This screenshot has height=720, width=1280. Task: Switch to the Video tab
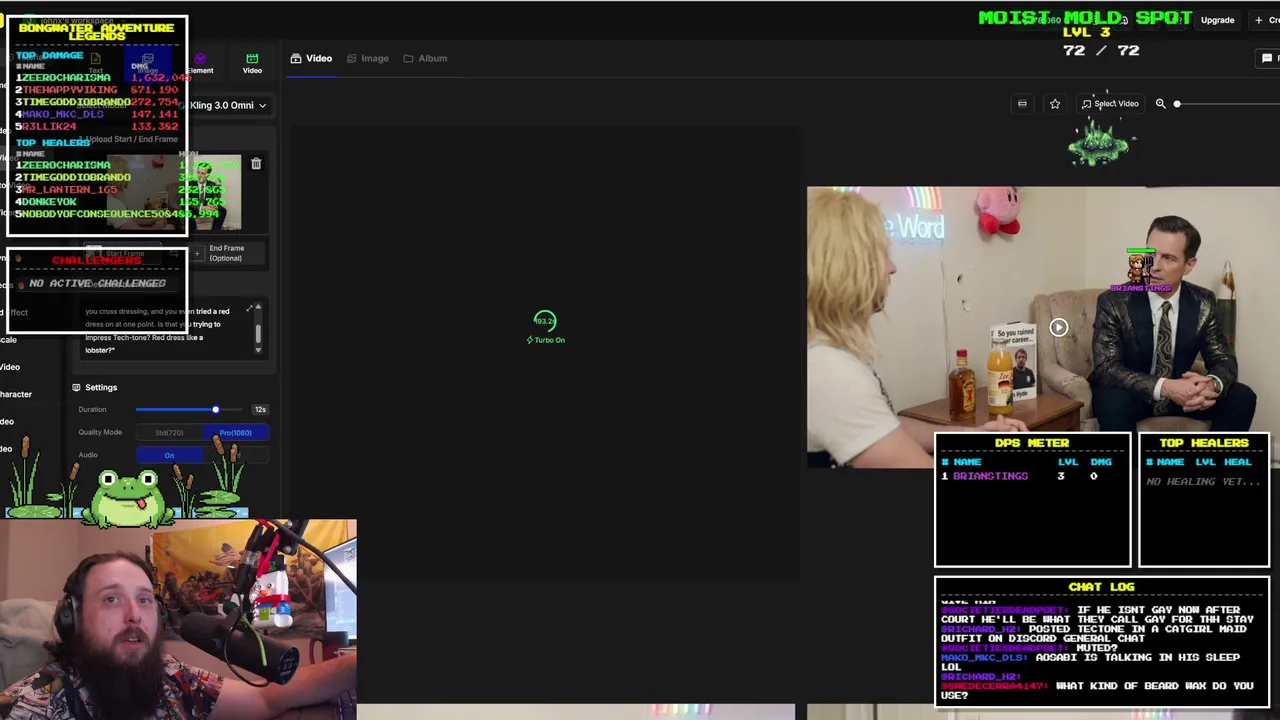[x=311, y=58]
